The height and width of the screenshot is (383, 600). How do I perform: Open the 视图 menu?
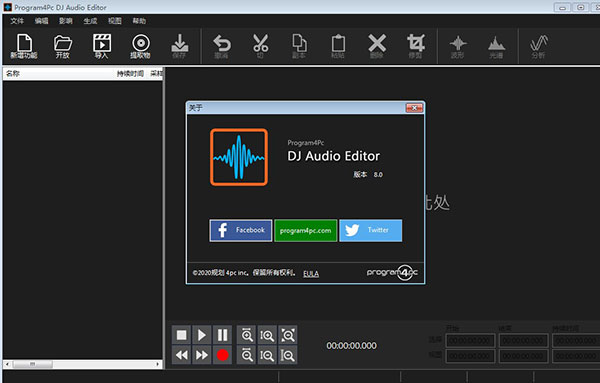click(114, 21)
